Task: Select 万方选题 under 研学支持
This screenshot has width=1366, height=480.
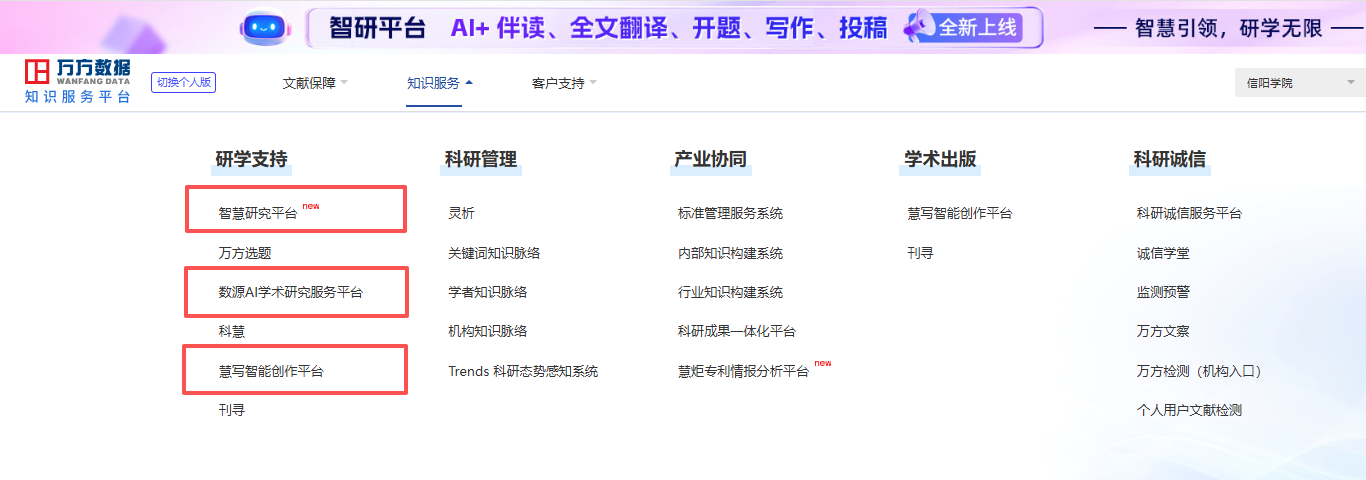Action: pos(245,253)
